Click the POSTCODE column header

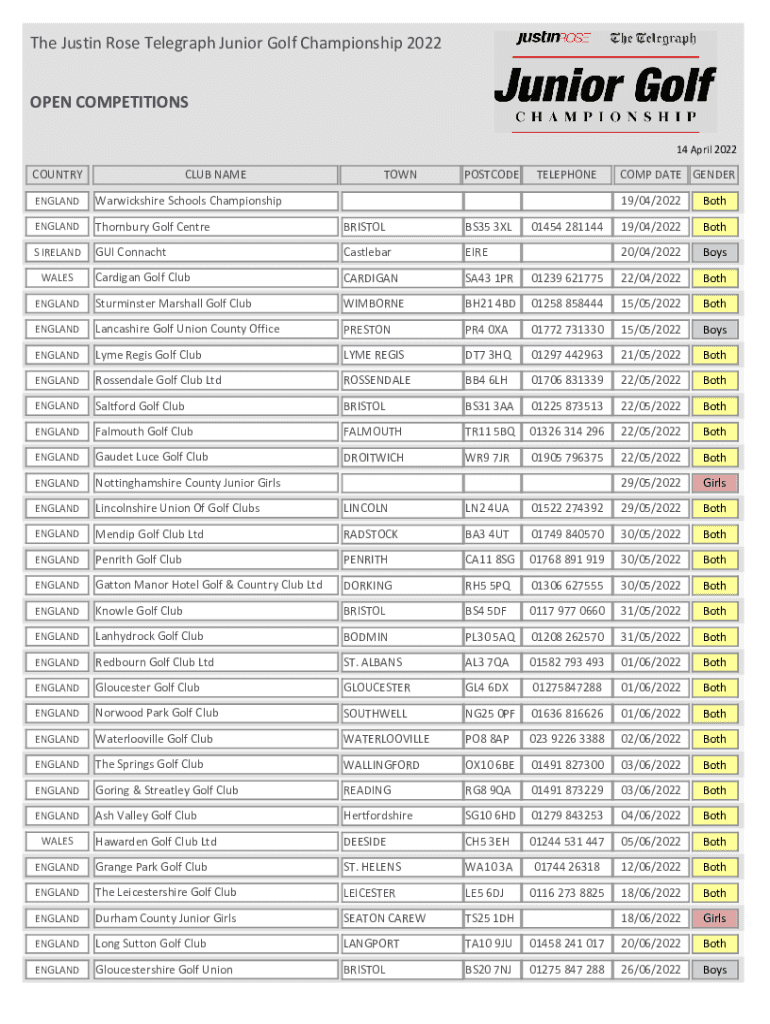click(x=491, y=175)
